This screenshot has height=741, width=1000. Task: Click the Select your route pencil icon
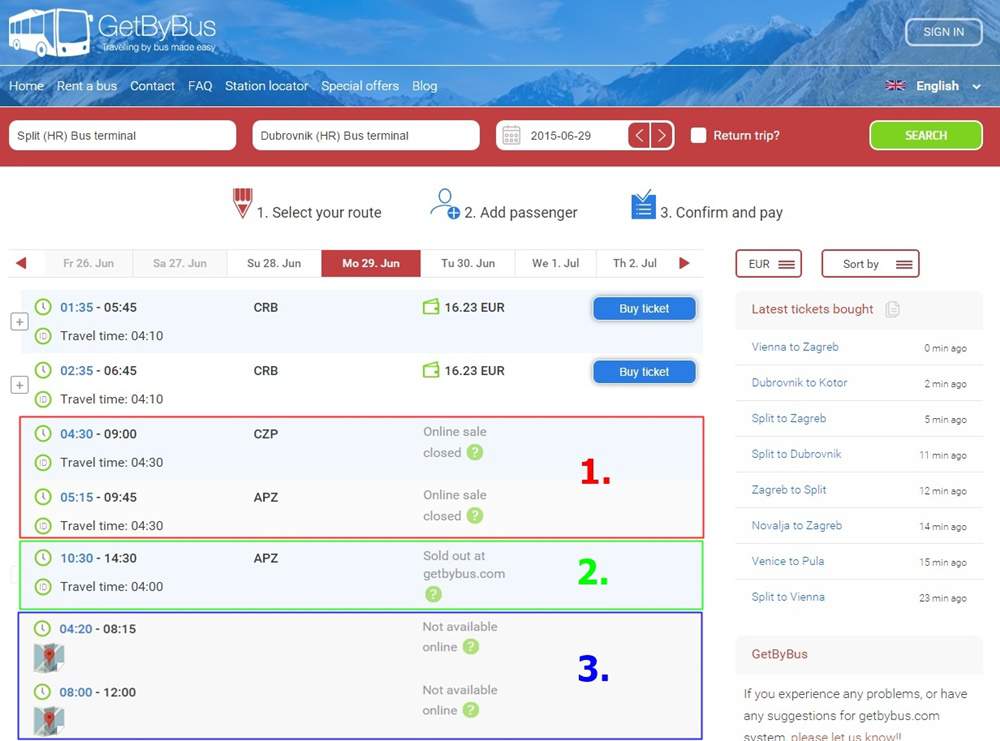coord(242,203)
